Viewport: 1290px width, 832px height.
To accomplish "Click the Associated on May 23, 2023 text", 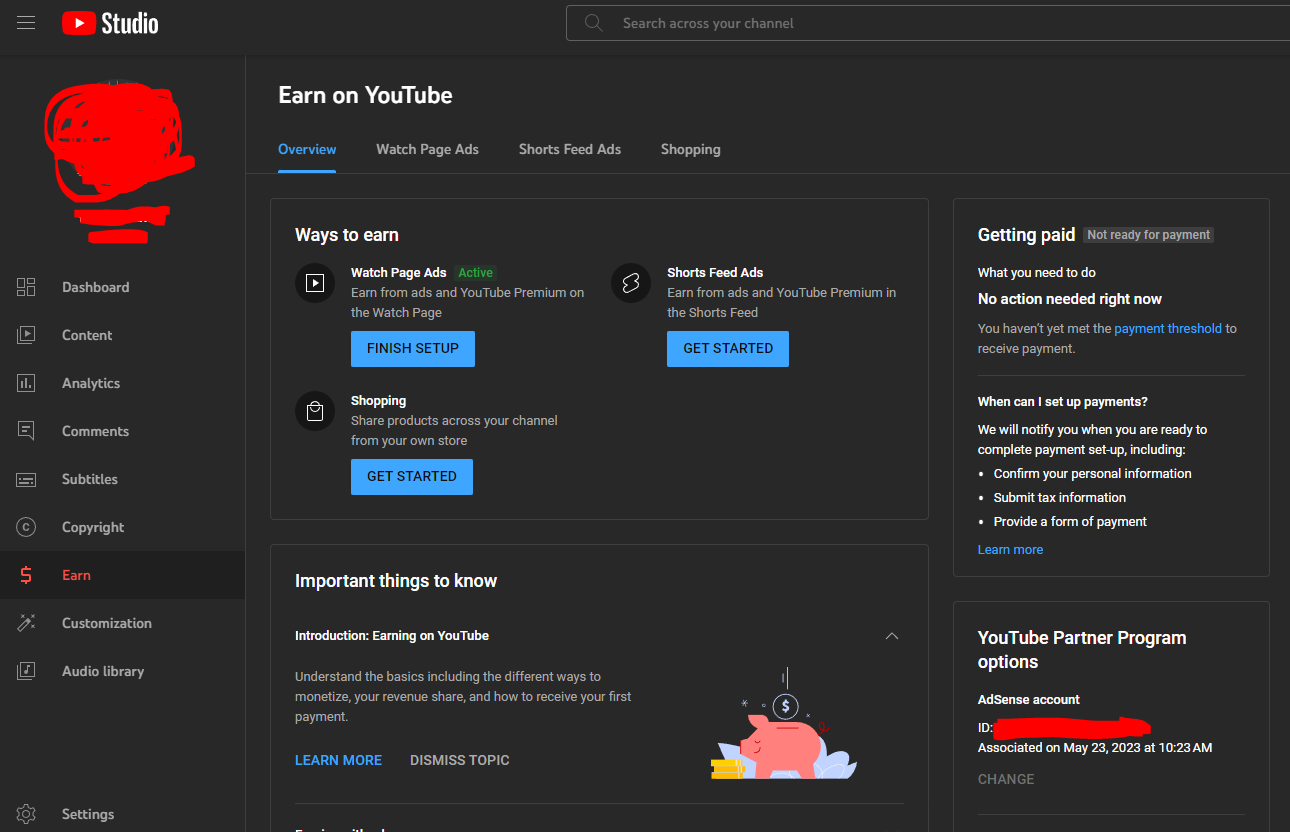I will point(1095,747).
